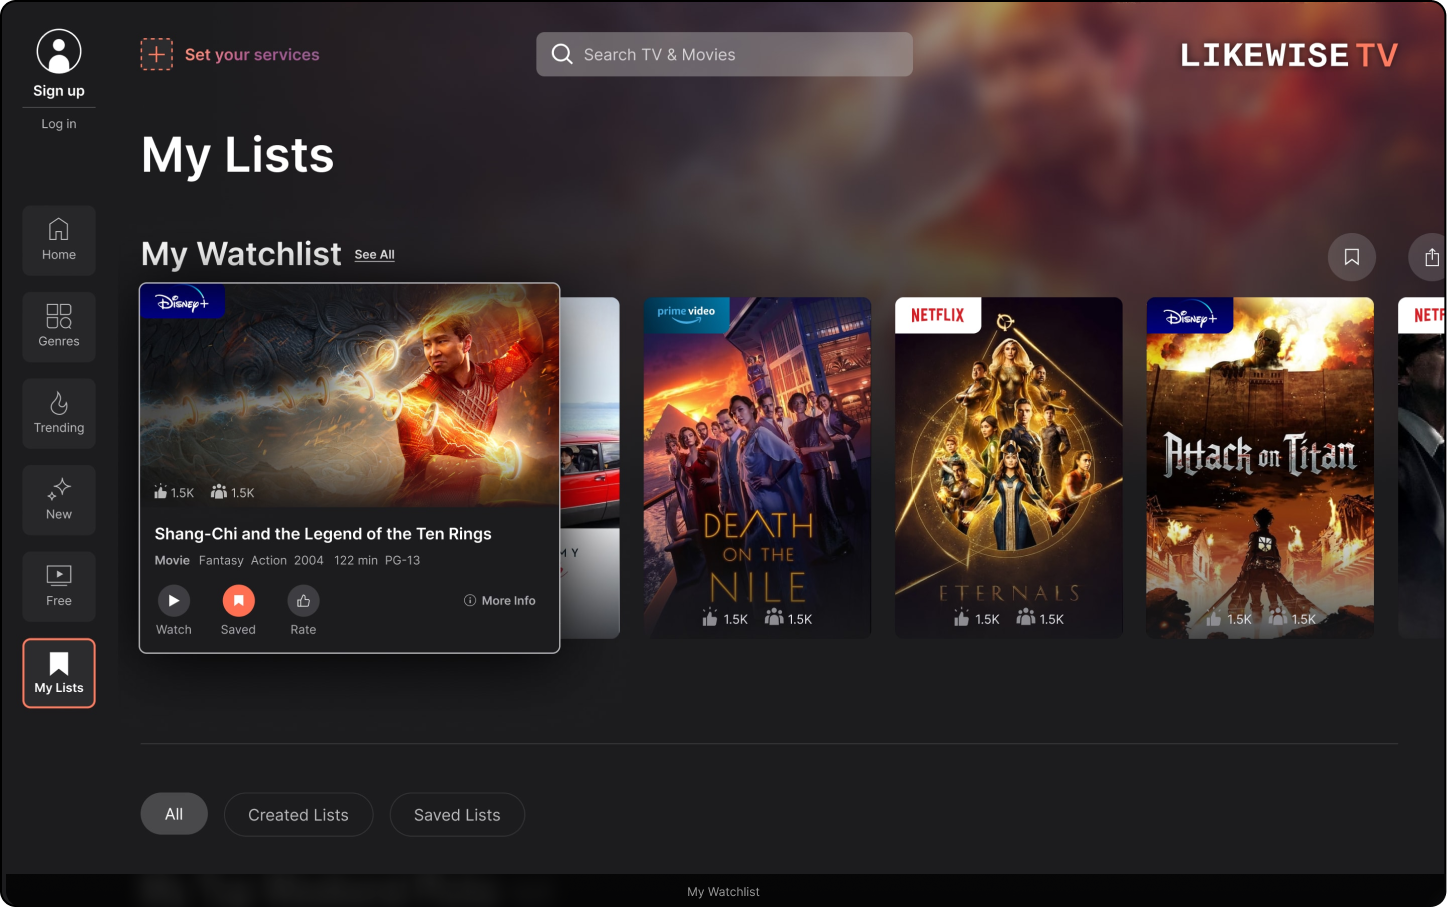Rate Shang-Chi with the thumbs-up button
The width and height of the screenshot is (1447, 907).
tap(303, 600)
